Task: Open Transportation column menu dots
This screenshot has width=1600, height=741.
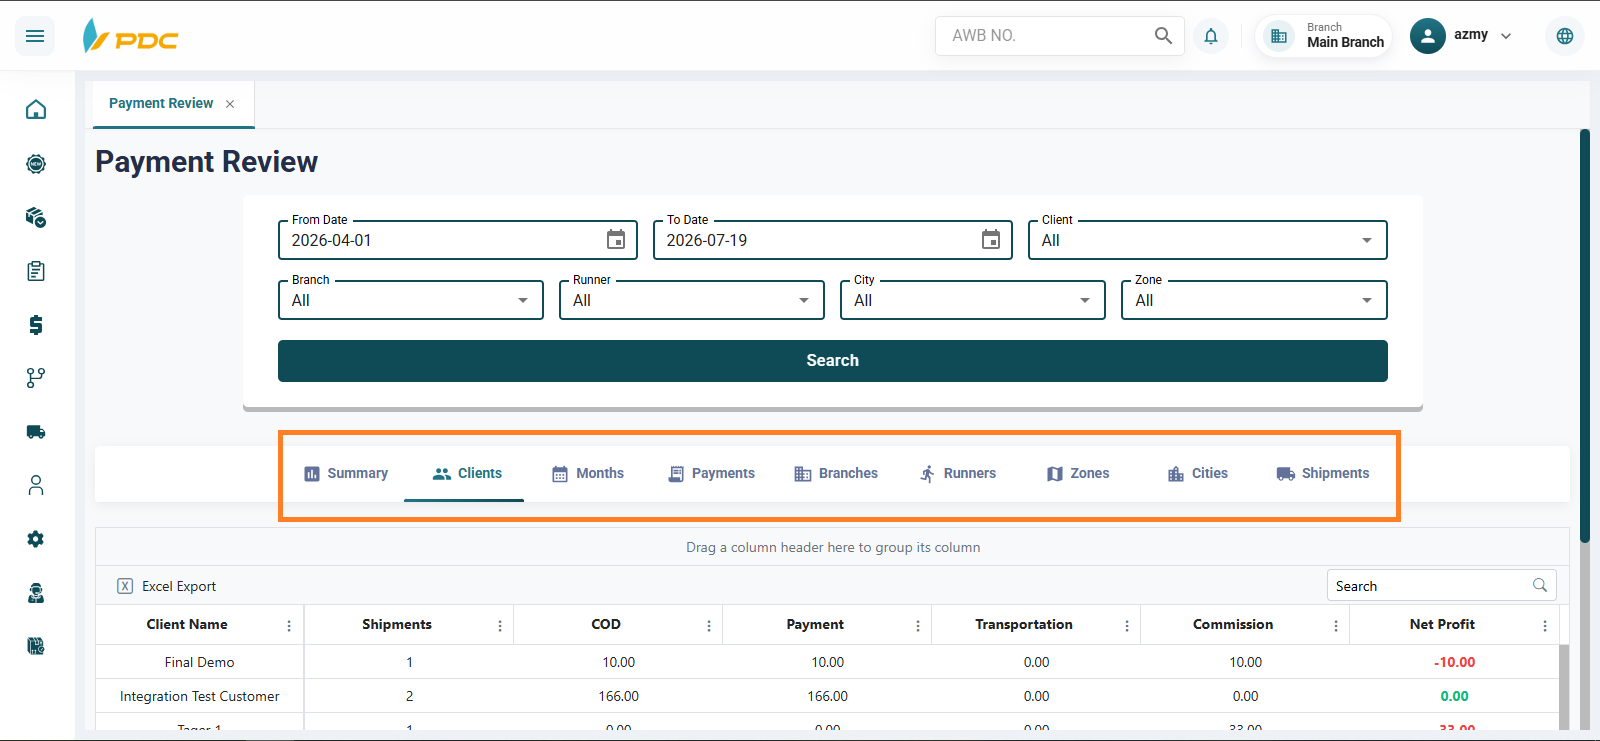Action: pos(1127,626)
